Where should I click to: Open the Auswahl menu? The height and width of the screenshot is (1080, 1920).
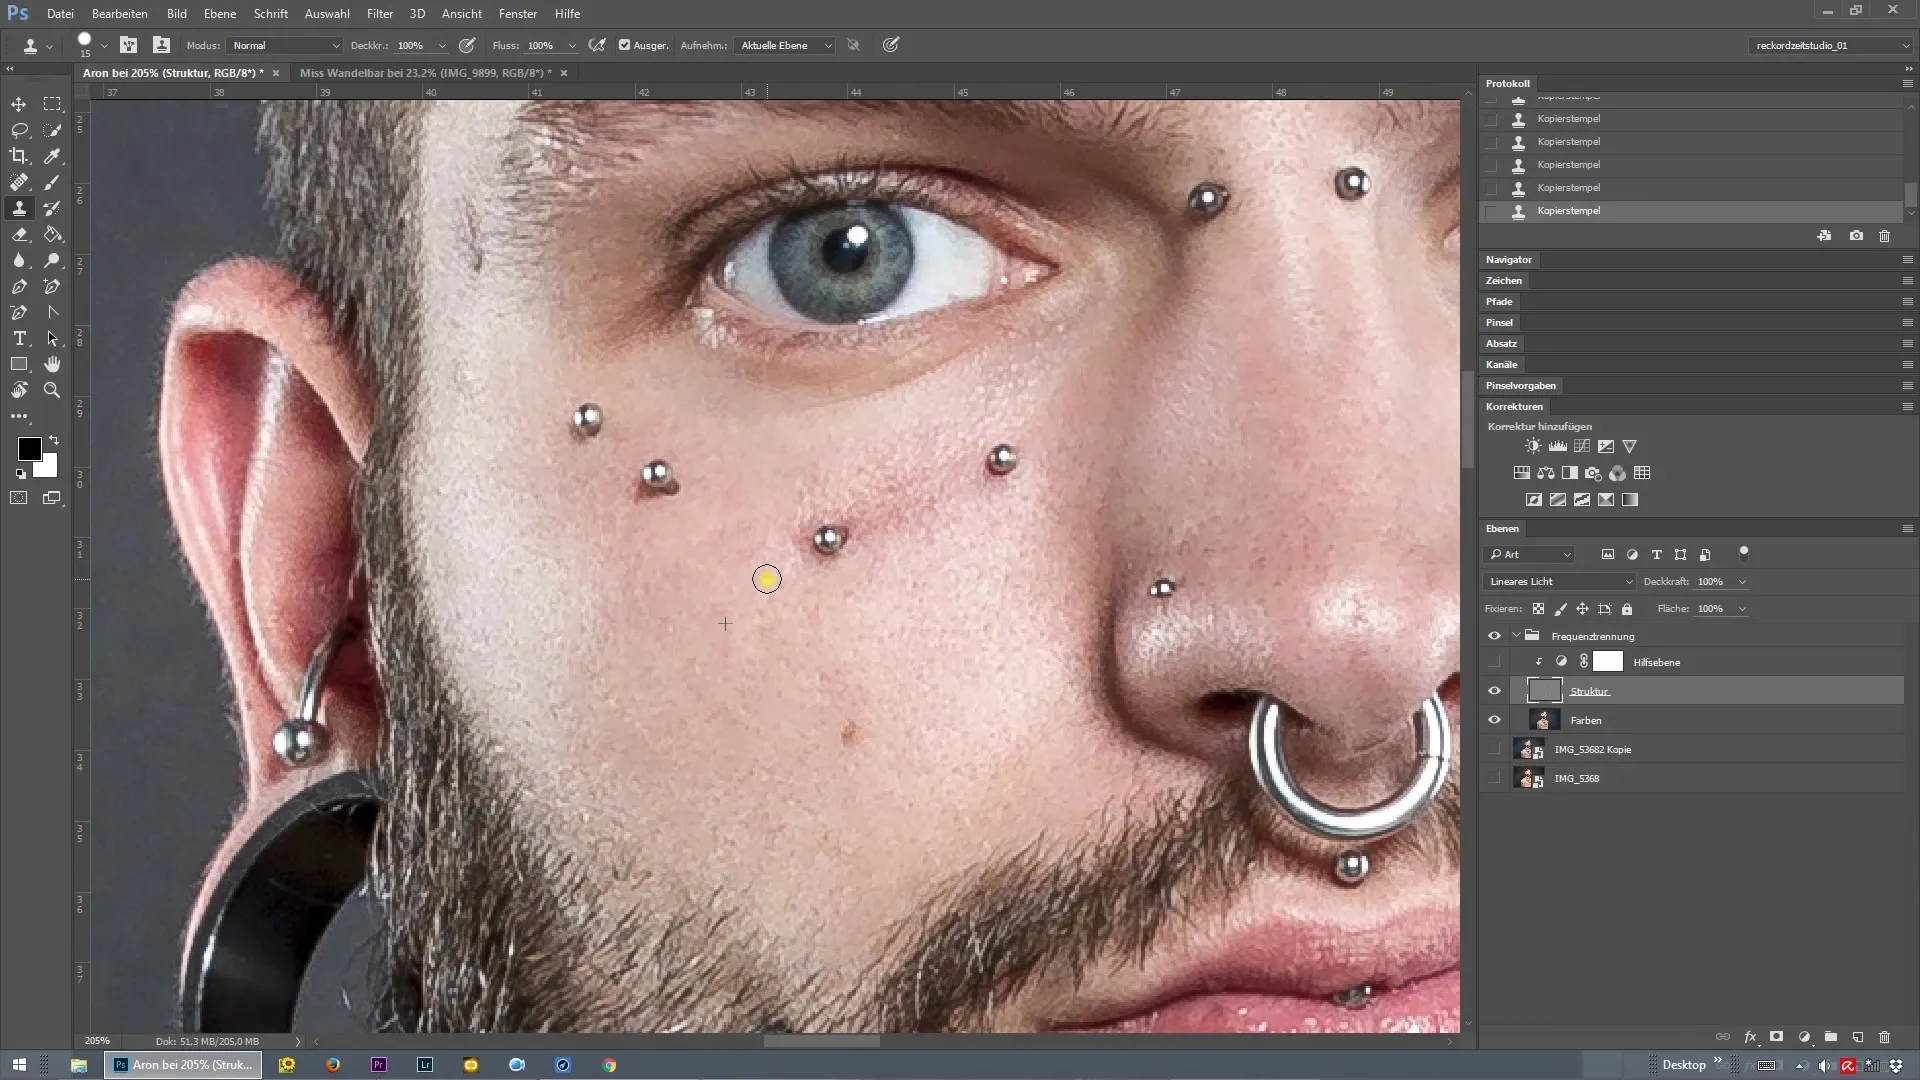(x=327, y=14)
